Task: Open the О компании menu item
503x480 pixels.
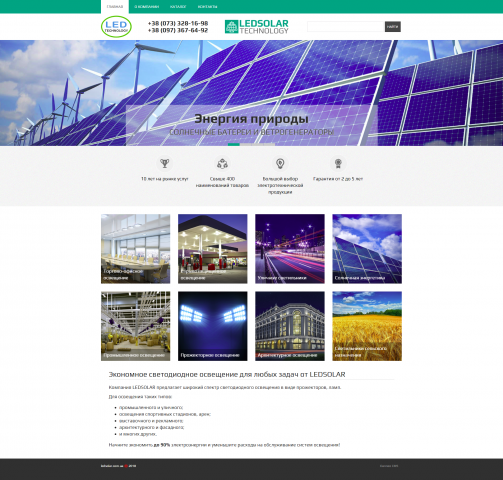Action: click(146, 7)
